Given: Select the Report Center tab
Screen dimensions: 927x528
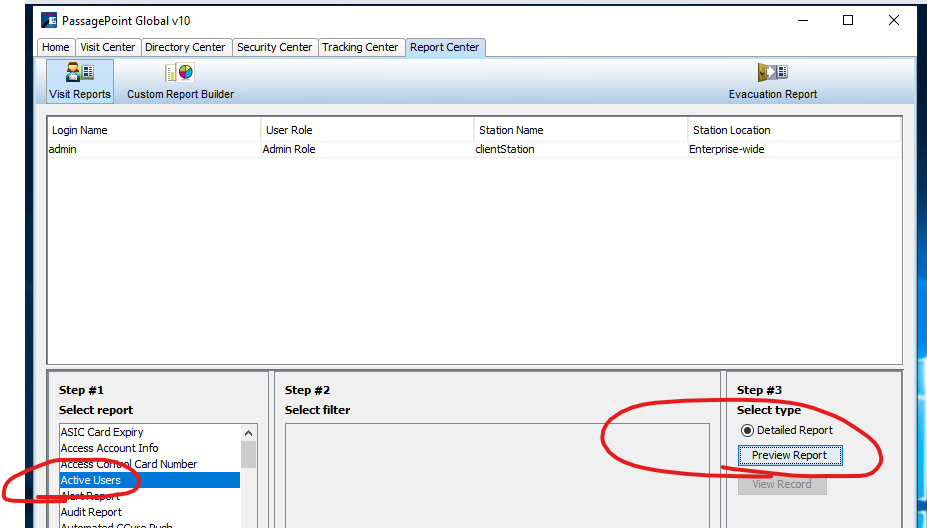Looking at the screenshot, I should coord(445,47).
